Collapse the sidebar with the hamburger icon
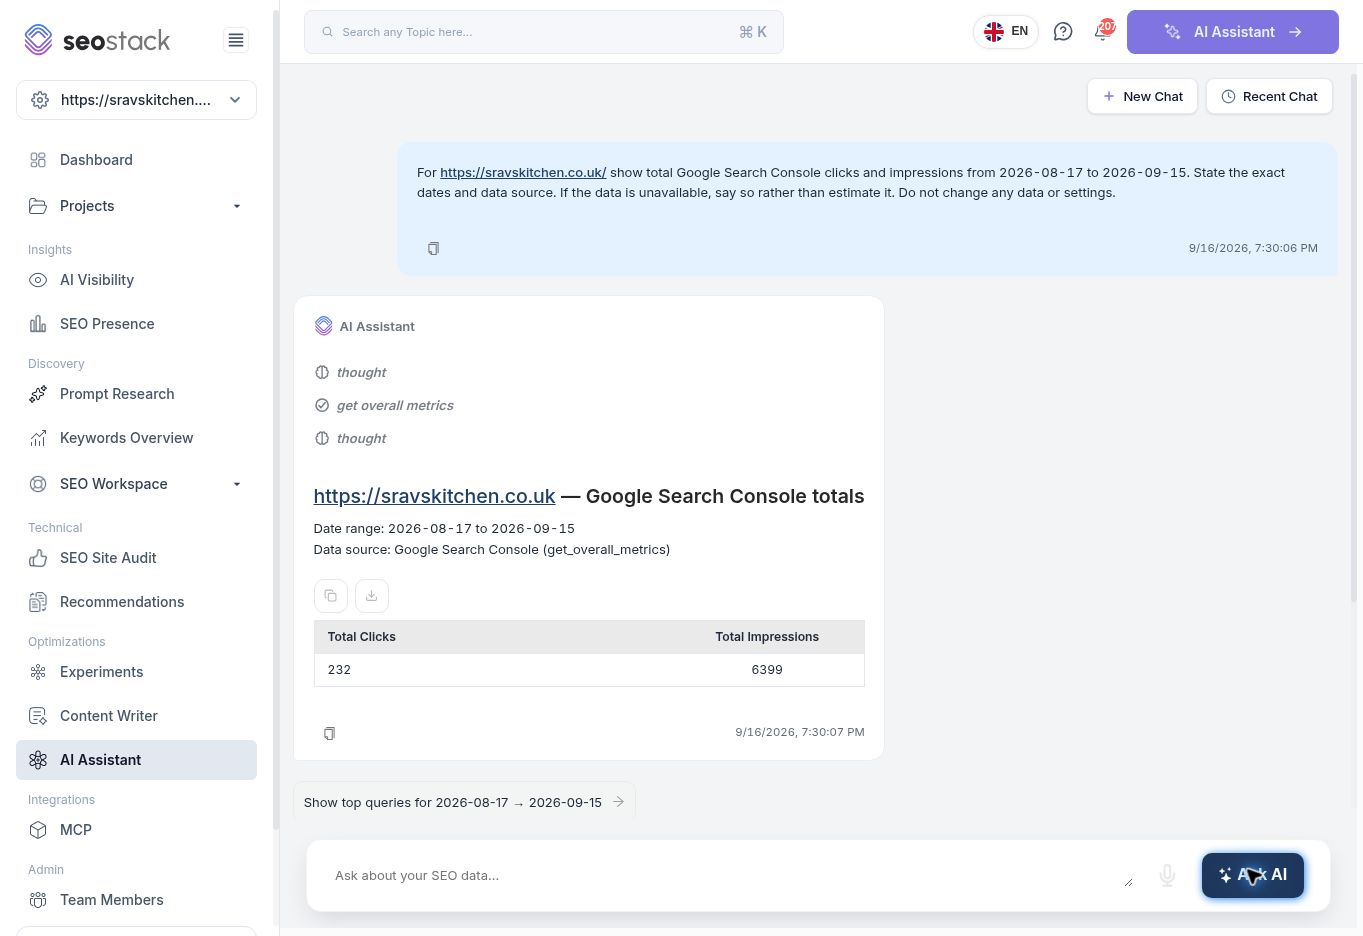This screenshot has width=1363, height=936. click(236, 40)
